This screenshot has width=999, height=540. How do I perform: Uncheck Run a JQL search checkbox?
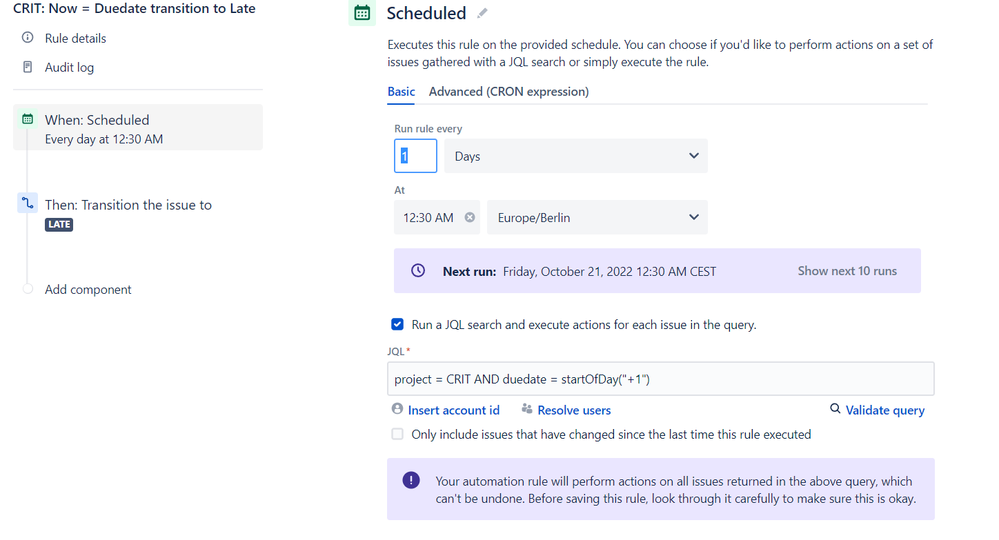[x=398, y=324]
